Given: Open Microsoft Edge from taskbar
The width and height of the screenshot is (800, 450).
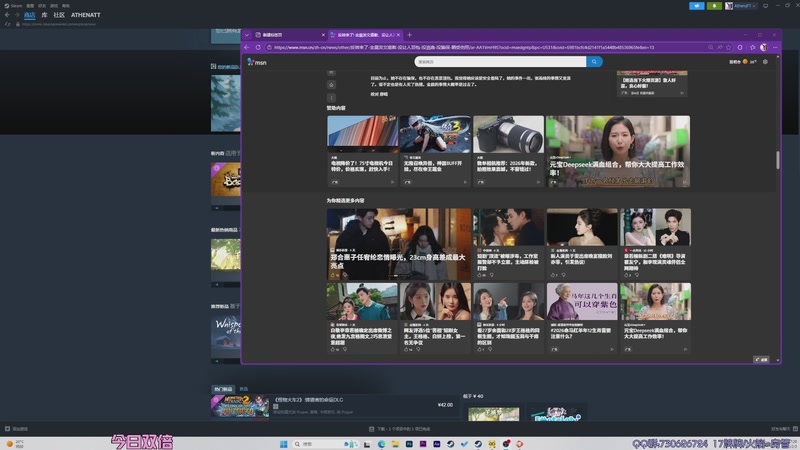Looking at the screenshot, I should point(381,444).
